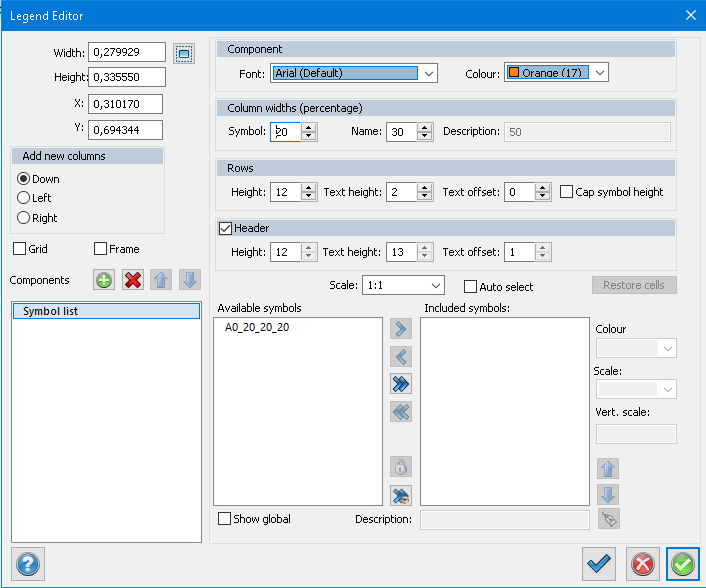The width and height of the screenshot is (706, 588).
Task: Increase Rows Height with up stepper
Action: (x=308, y=187)
